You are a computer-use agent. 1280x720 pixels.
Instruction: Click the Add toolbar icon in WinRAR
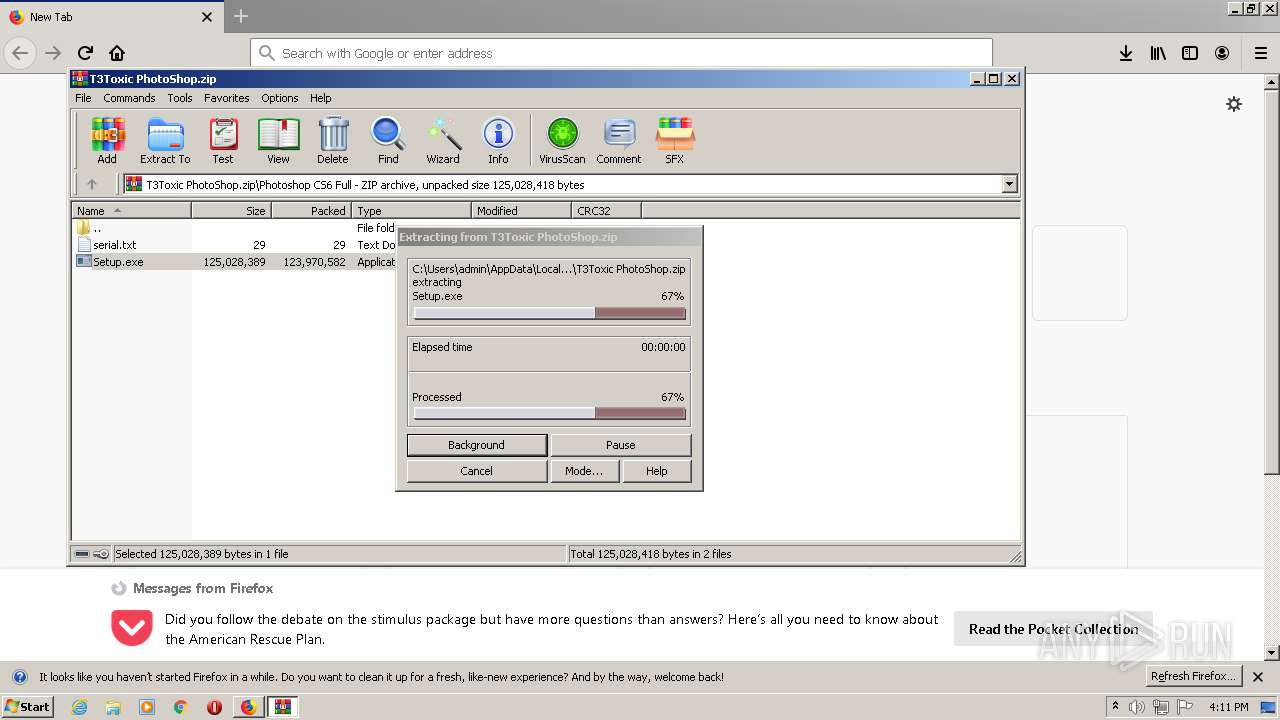[107, 140]
